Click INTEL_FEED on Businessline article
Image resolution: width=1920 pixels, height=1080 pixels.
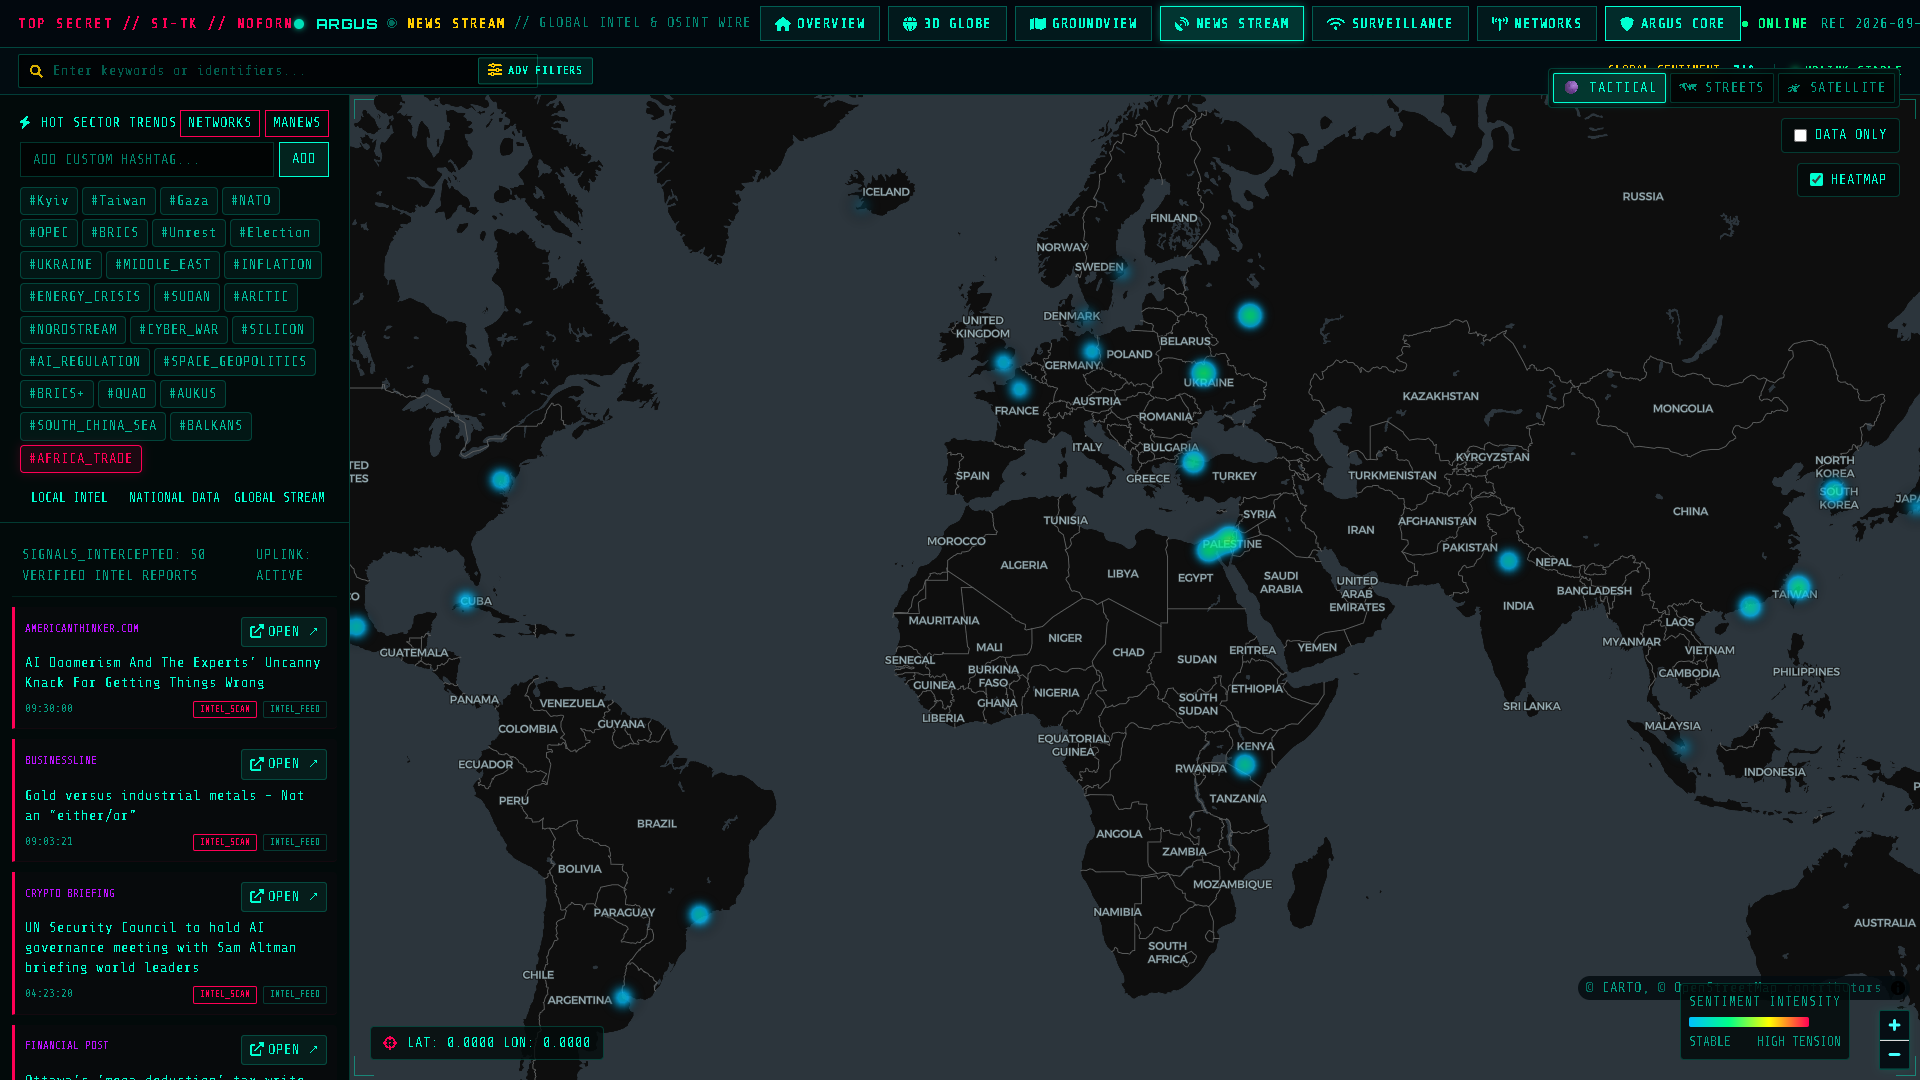tap(295, 842)
